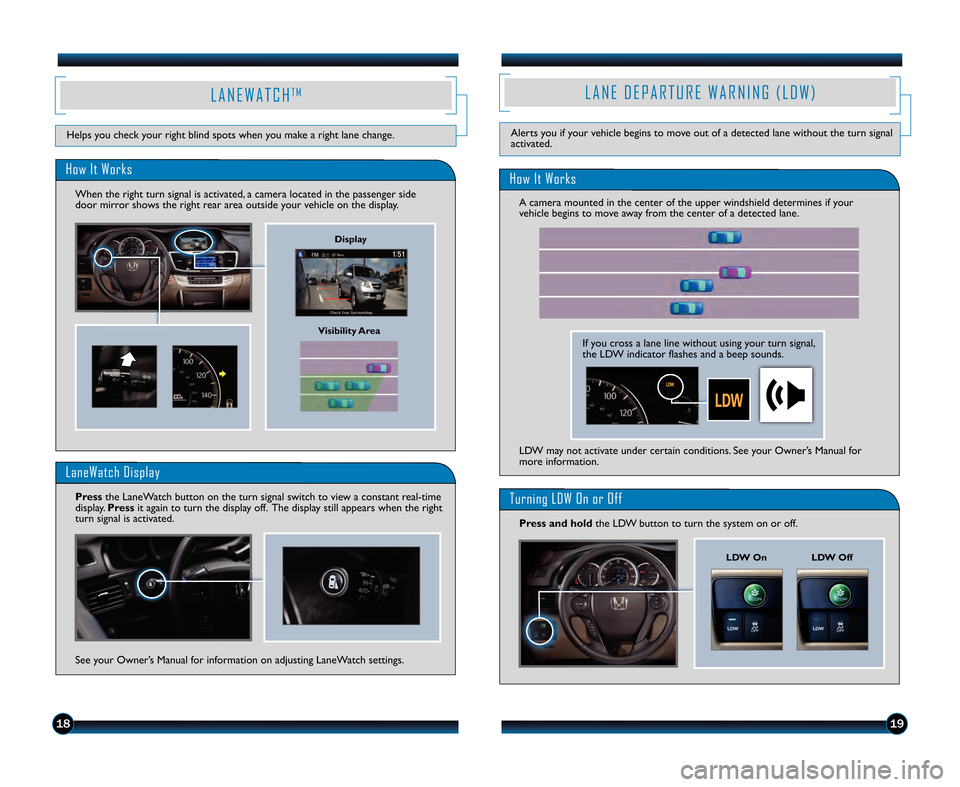Click the LANE DEPARTURE WARNING (LDW) title banner
960x787 pixels.
point(699,93)
